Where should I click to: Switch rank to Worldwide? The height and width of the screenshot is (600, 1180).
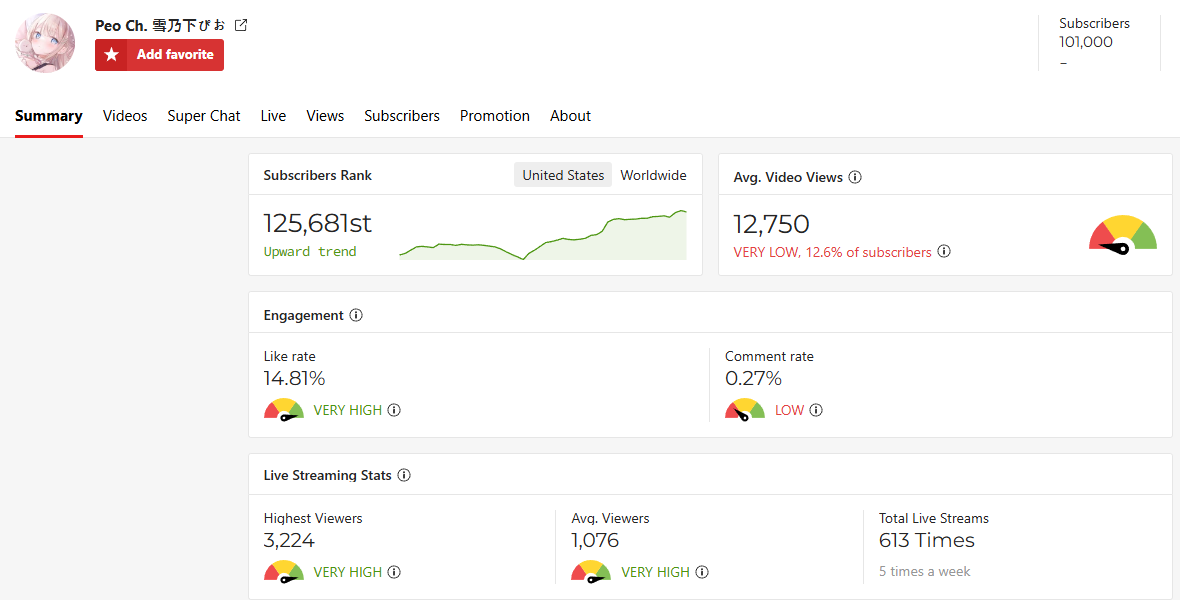(653, 175)
